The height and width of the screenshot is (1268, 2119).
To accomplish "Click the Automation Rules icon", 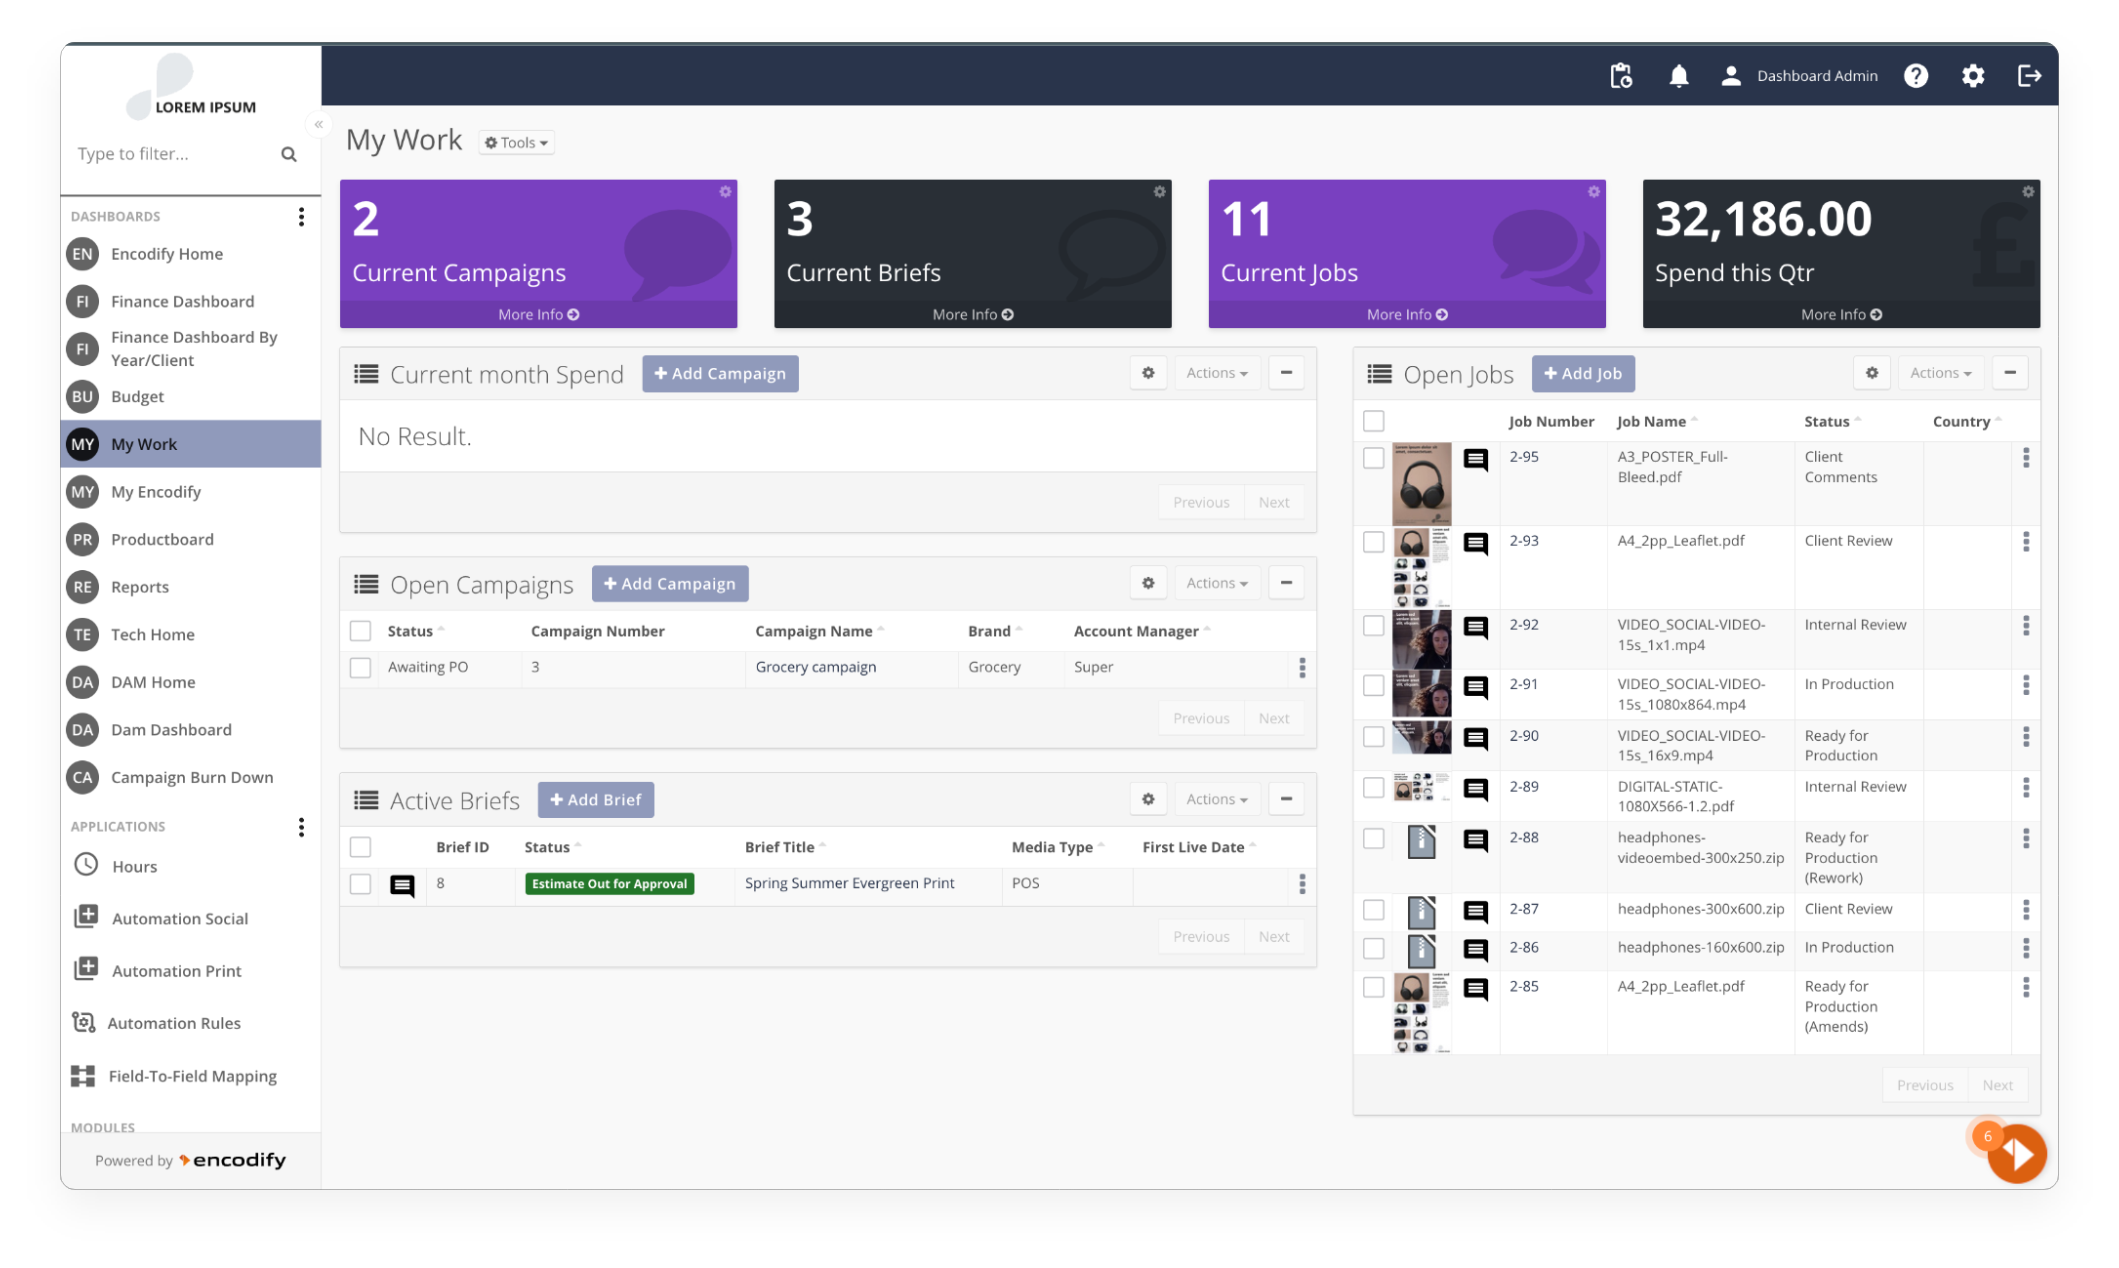I will [86, 1023].
